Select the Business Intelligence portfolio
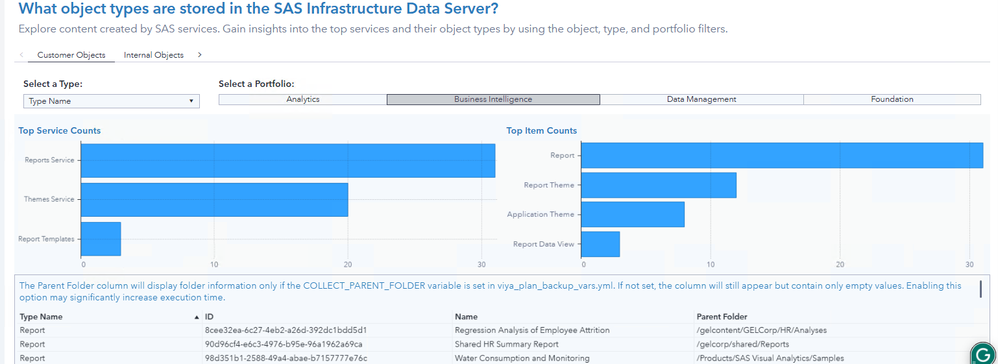This screenshot has height=364, width=998. click(x=493, y=99)
